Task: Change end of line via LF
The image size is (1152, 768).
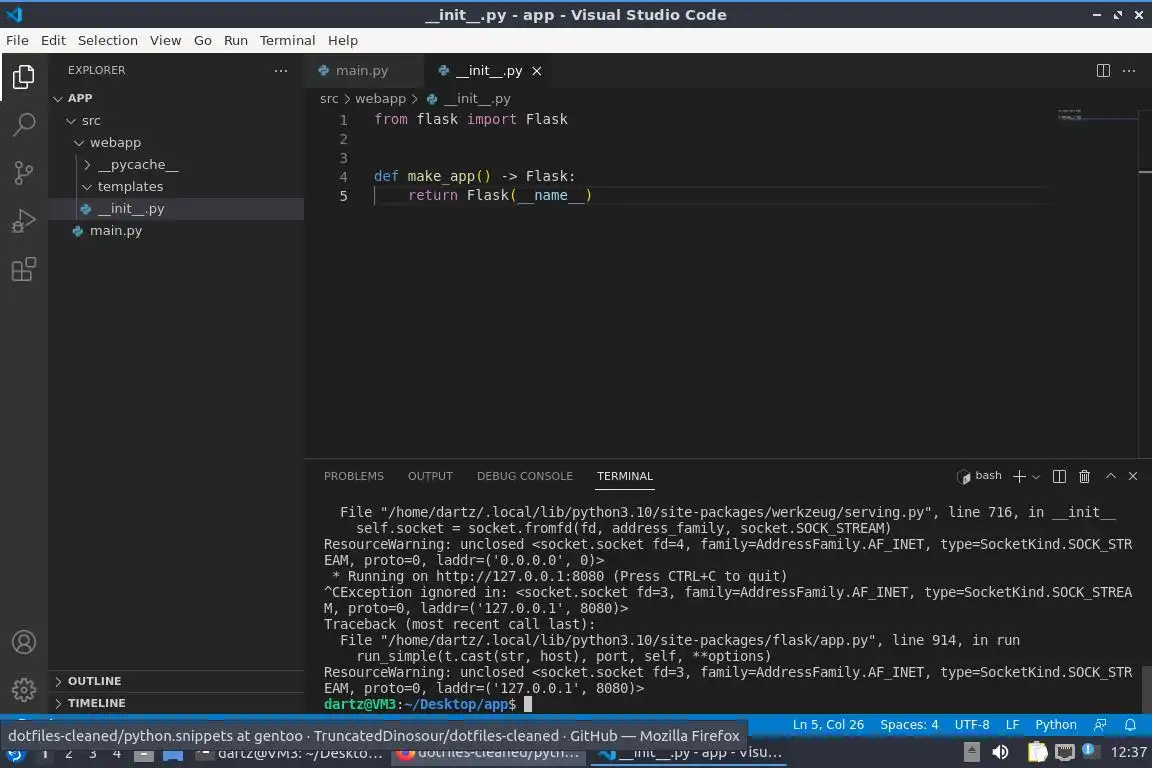Action: click(1012, 725)
